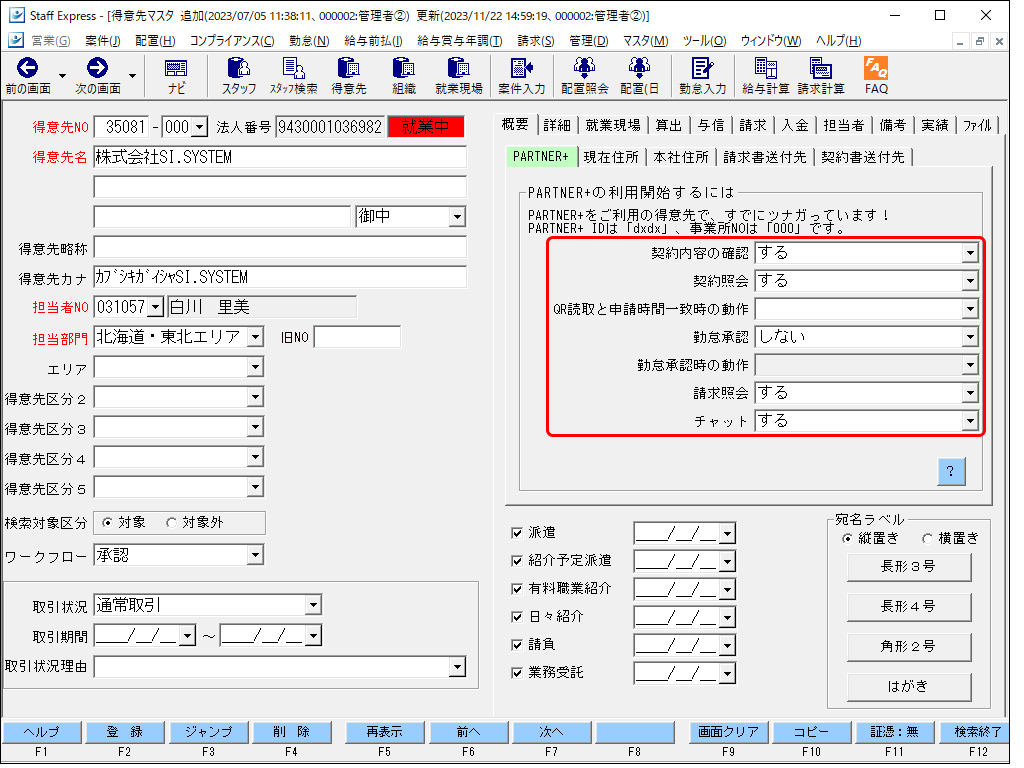
Task: Select 縦書き radio for address label
Action: click(x=847, y=539)
